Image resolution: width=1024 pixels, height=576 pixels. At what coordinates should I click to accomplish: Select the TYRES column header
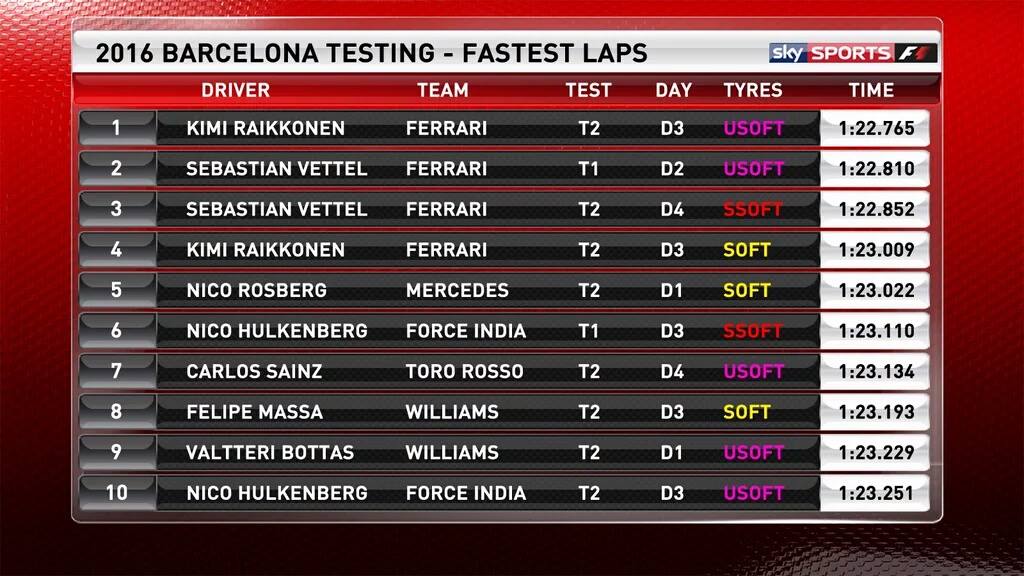[x=752, y=90]
